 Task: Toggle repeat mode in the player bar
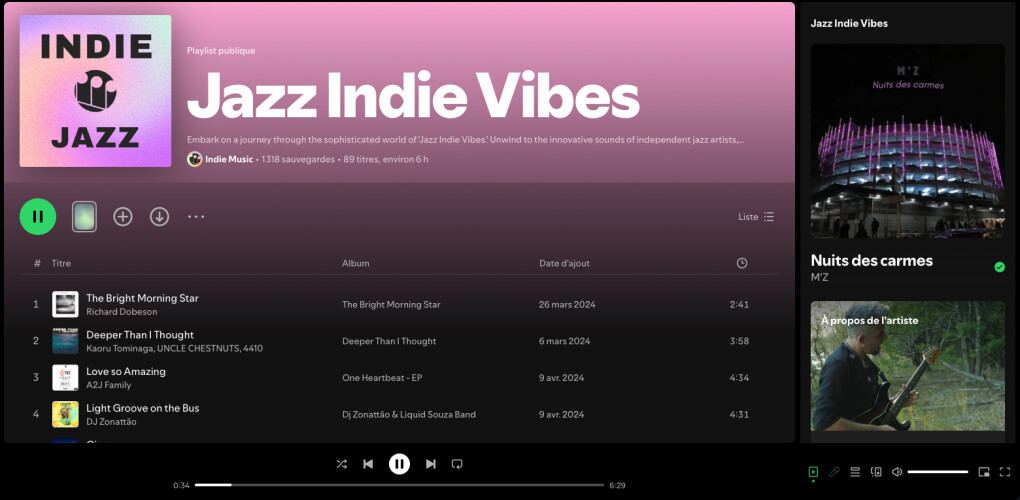tap(457, 464)
